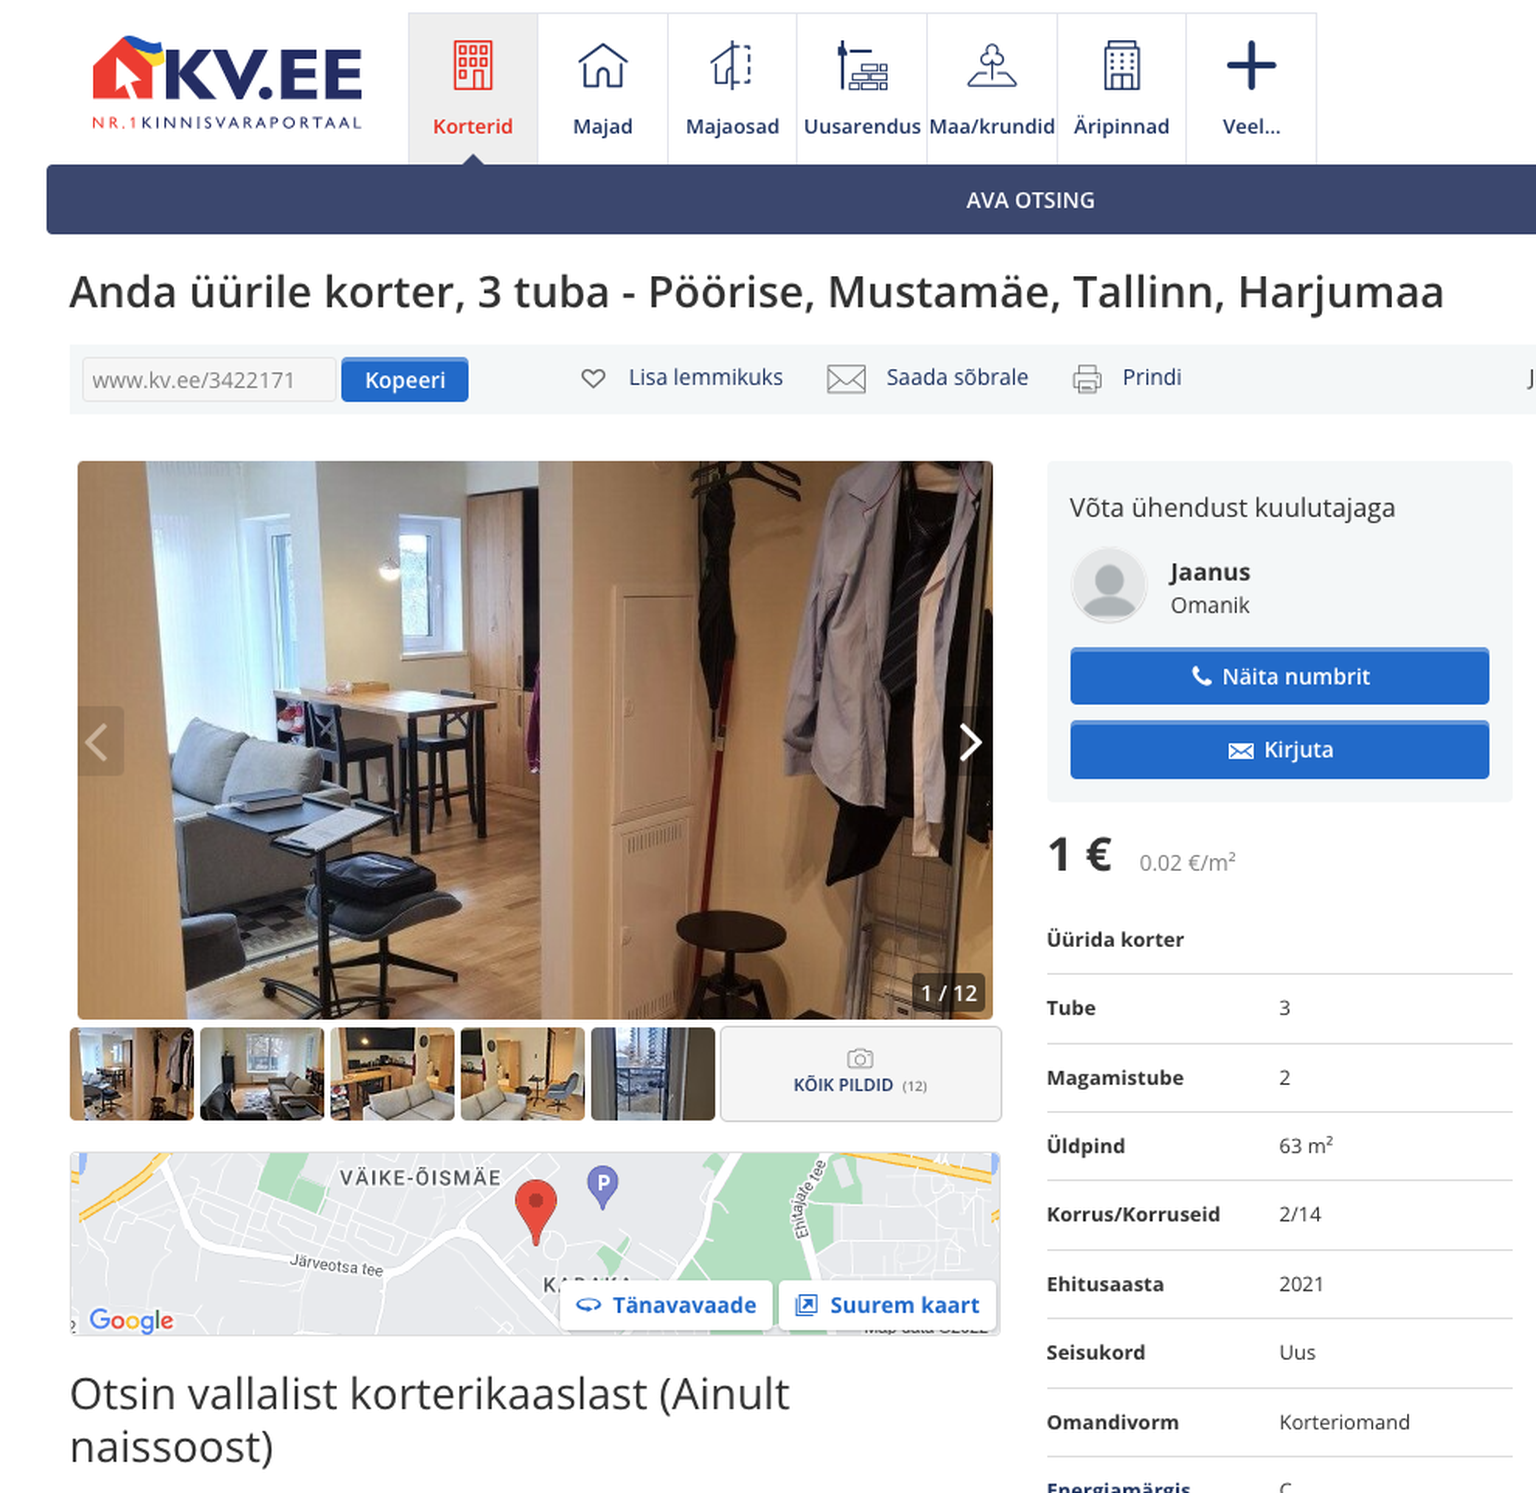The width and height of the screenshot is (1536, 1493).
Task: Reveal phone number via Näita numbrit
Action: 1279,676
